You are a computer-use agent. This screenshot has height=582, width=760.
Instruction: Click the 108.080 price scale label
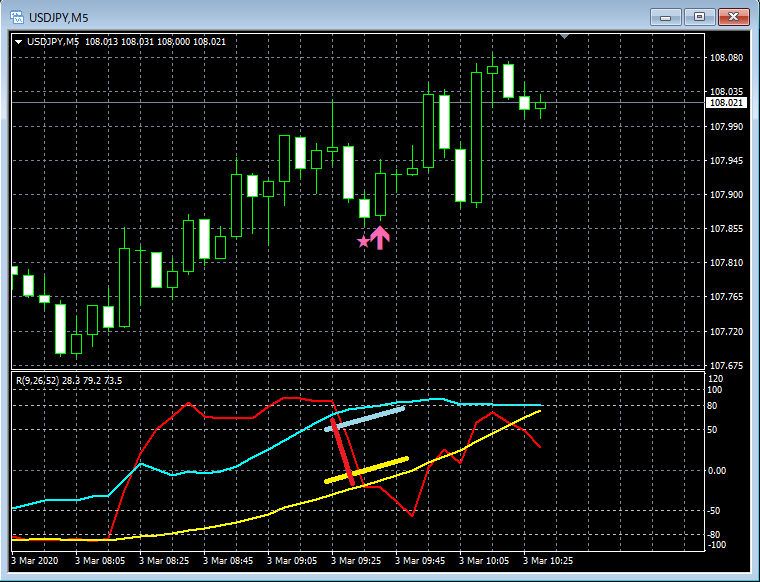tap(726, 58)
